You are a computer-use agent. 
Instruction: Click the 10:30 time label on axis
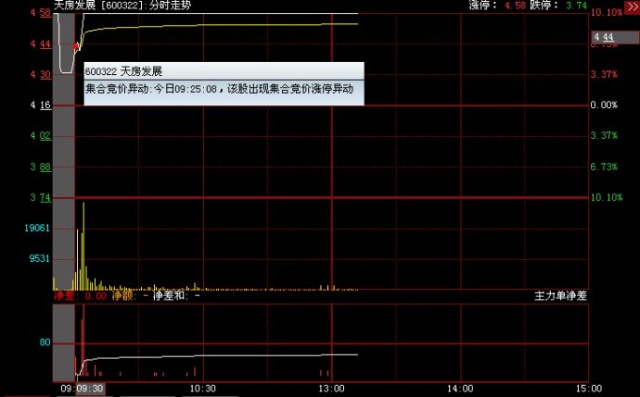coord(203,388)
